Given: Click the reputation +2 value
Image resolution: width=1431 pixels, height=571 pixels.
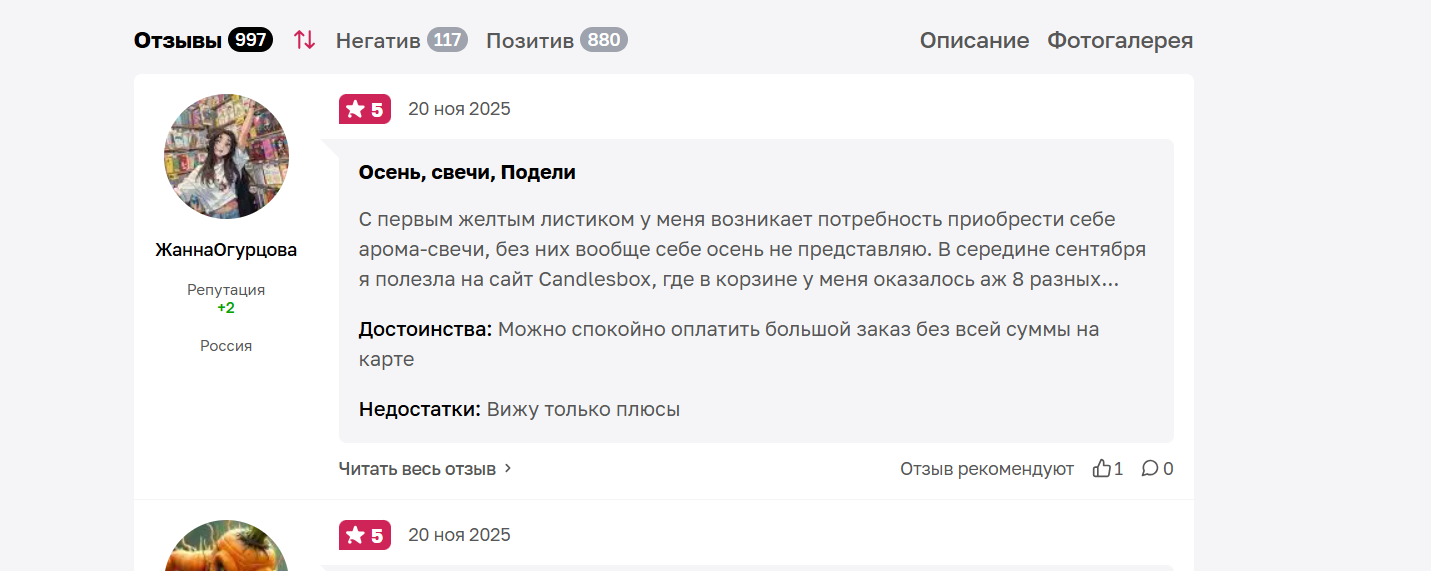Looking at the screenshot, I should (x=226, y=308).
